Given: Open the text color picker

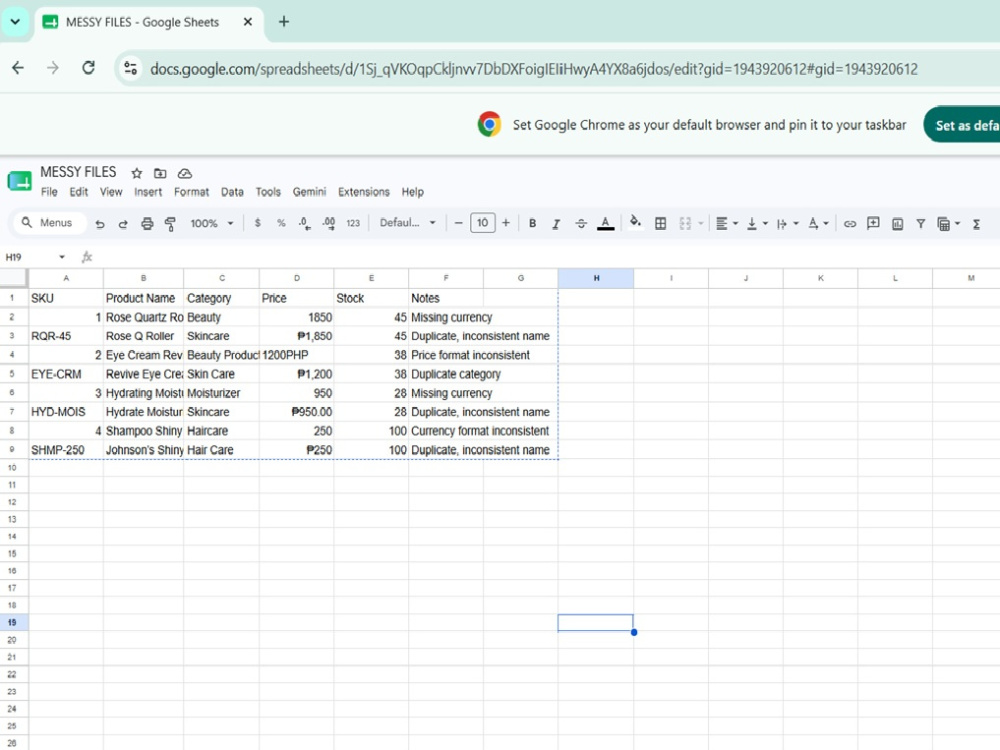Looking at the screenshot, I should [605, 224].
